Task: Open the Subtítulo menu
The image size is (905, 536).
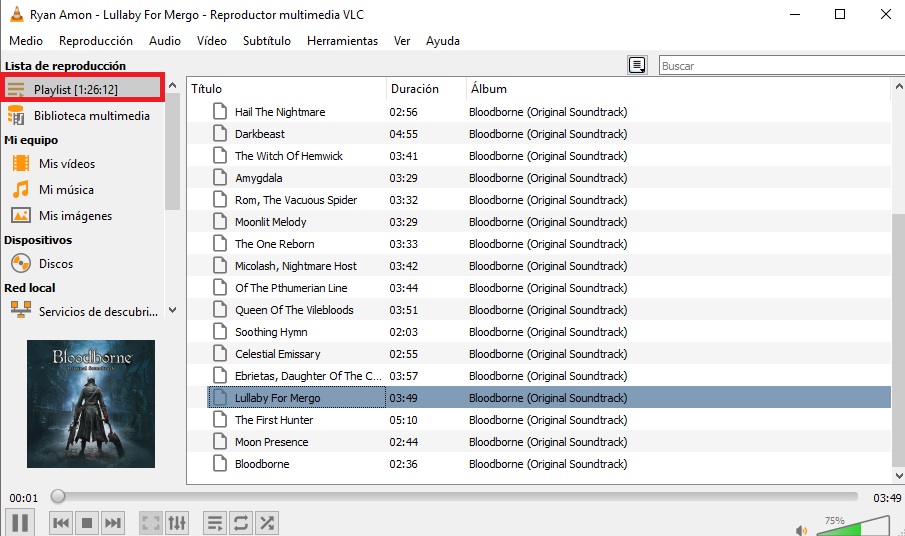Action: pos(267,41)
